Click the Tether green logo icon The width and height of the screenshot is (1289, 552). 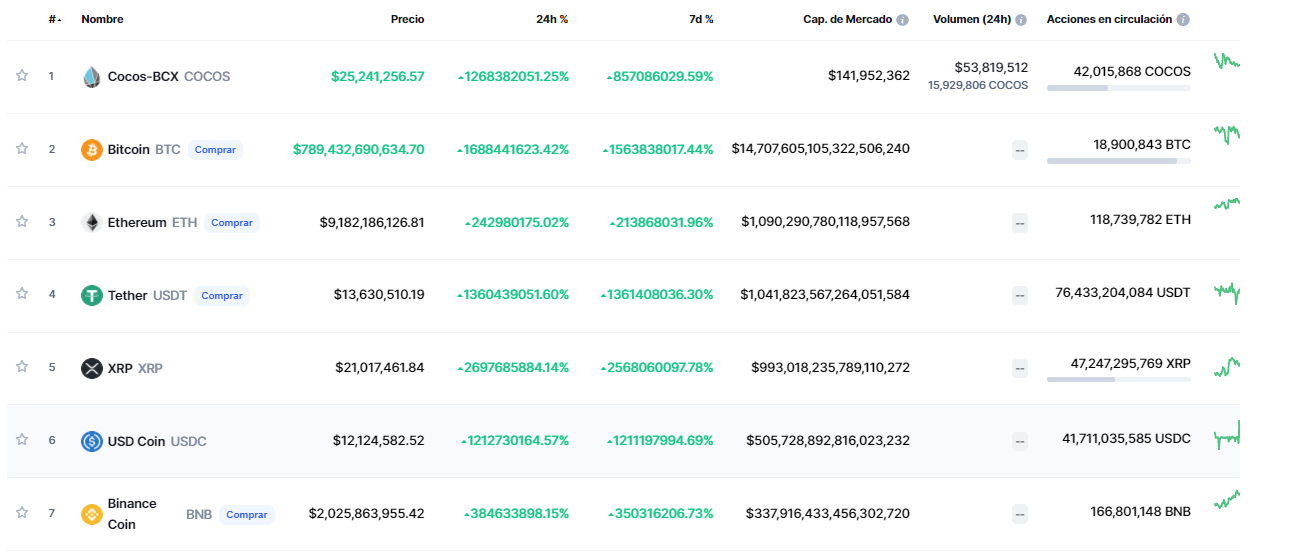pos(92,296)
